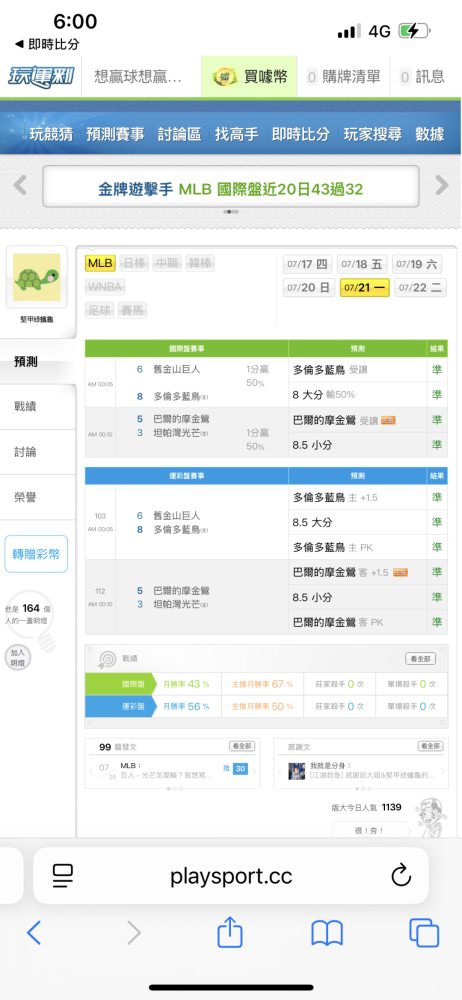Viewport: 462px width, 1000px height.
Task: Open the 金牌遊擊手 MLB banner
Action: [x=231, y=187]
